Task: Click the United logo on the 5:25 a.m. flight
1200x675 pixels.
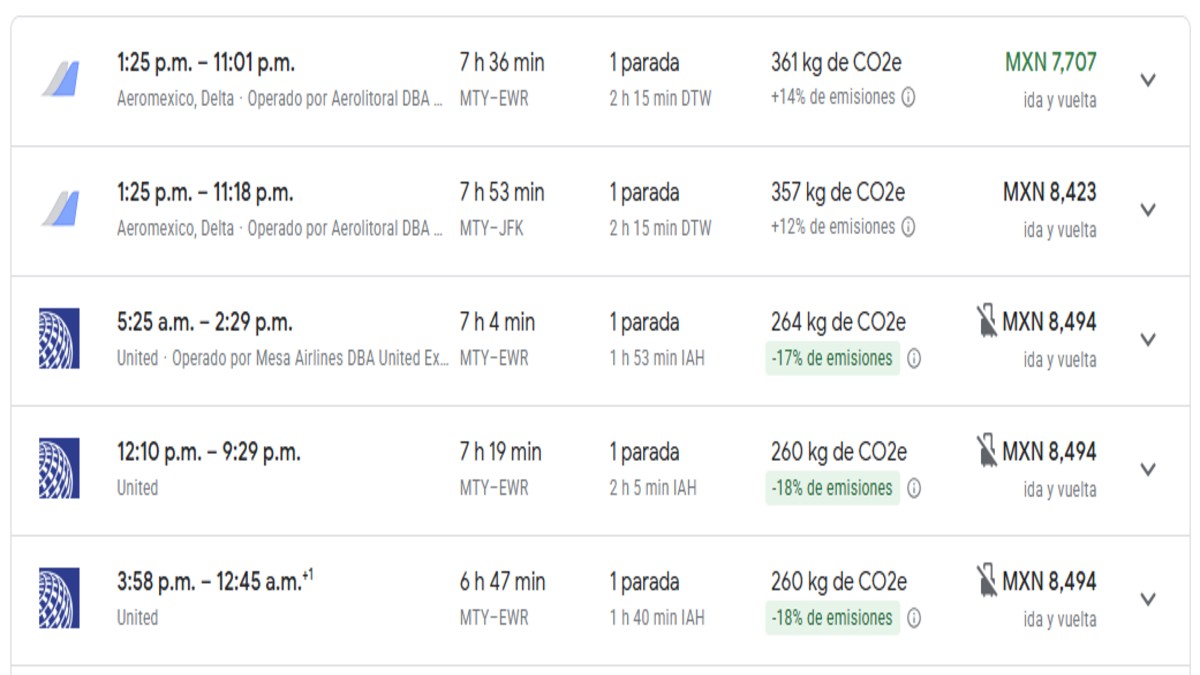Action: (59, 339)
